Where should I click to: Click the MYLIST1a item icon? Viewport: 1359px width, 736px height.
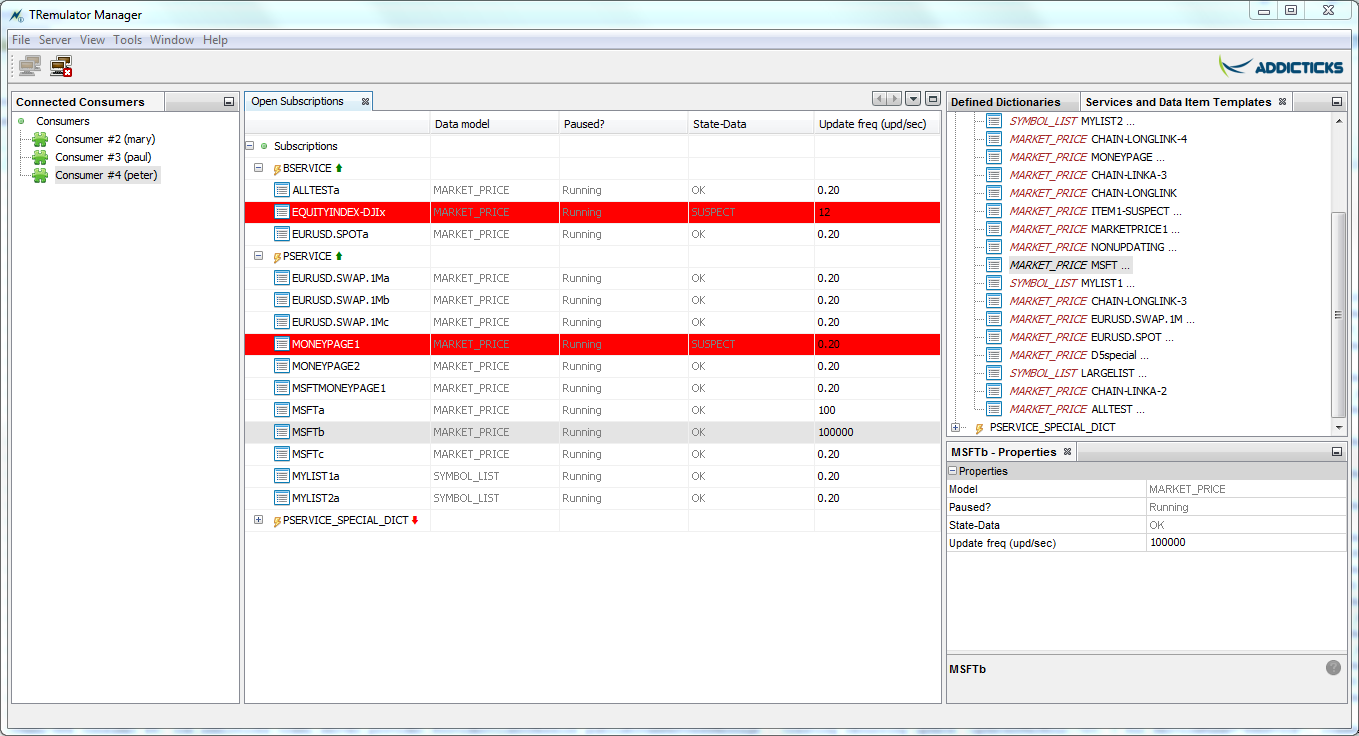(x=282, y=476)
